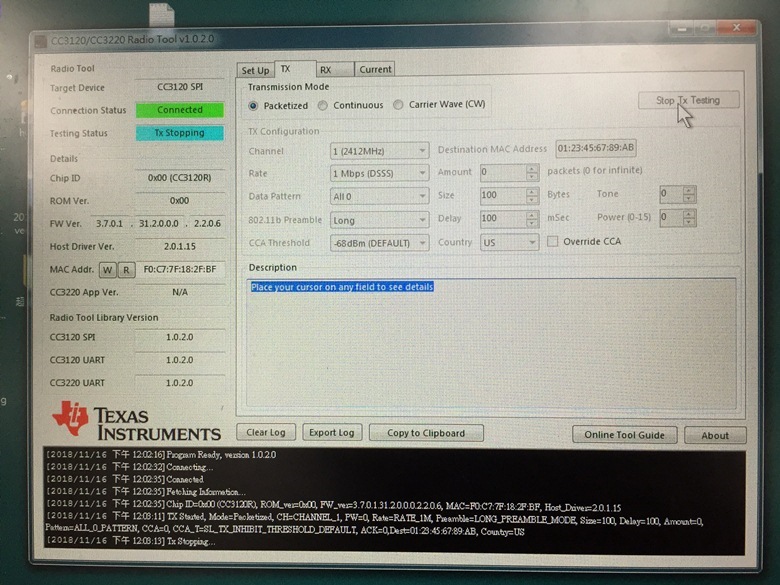This screenshot has width=780, height=585.
Task: Click the Power (0-15) input field
Action: pos(672,217)
